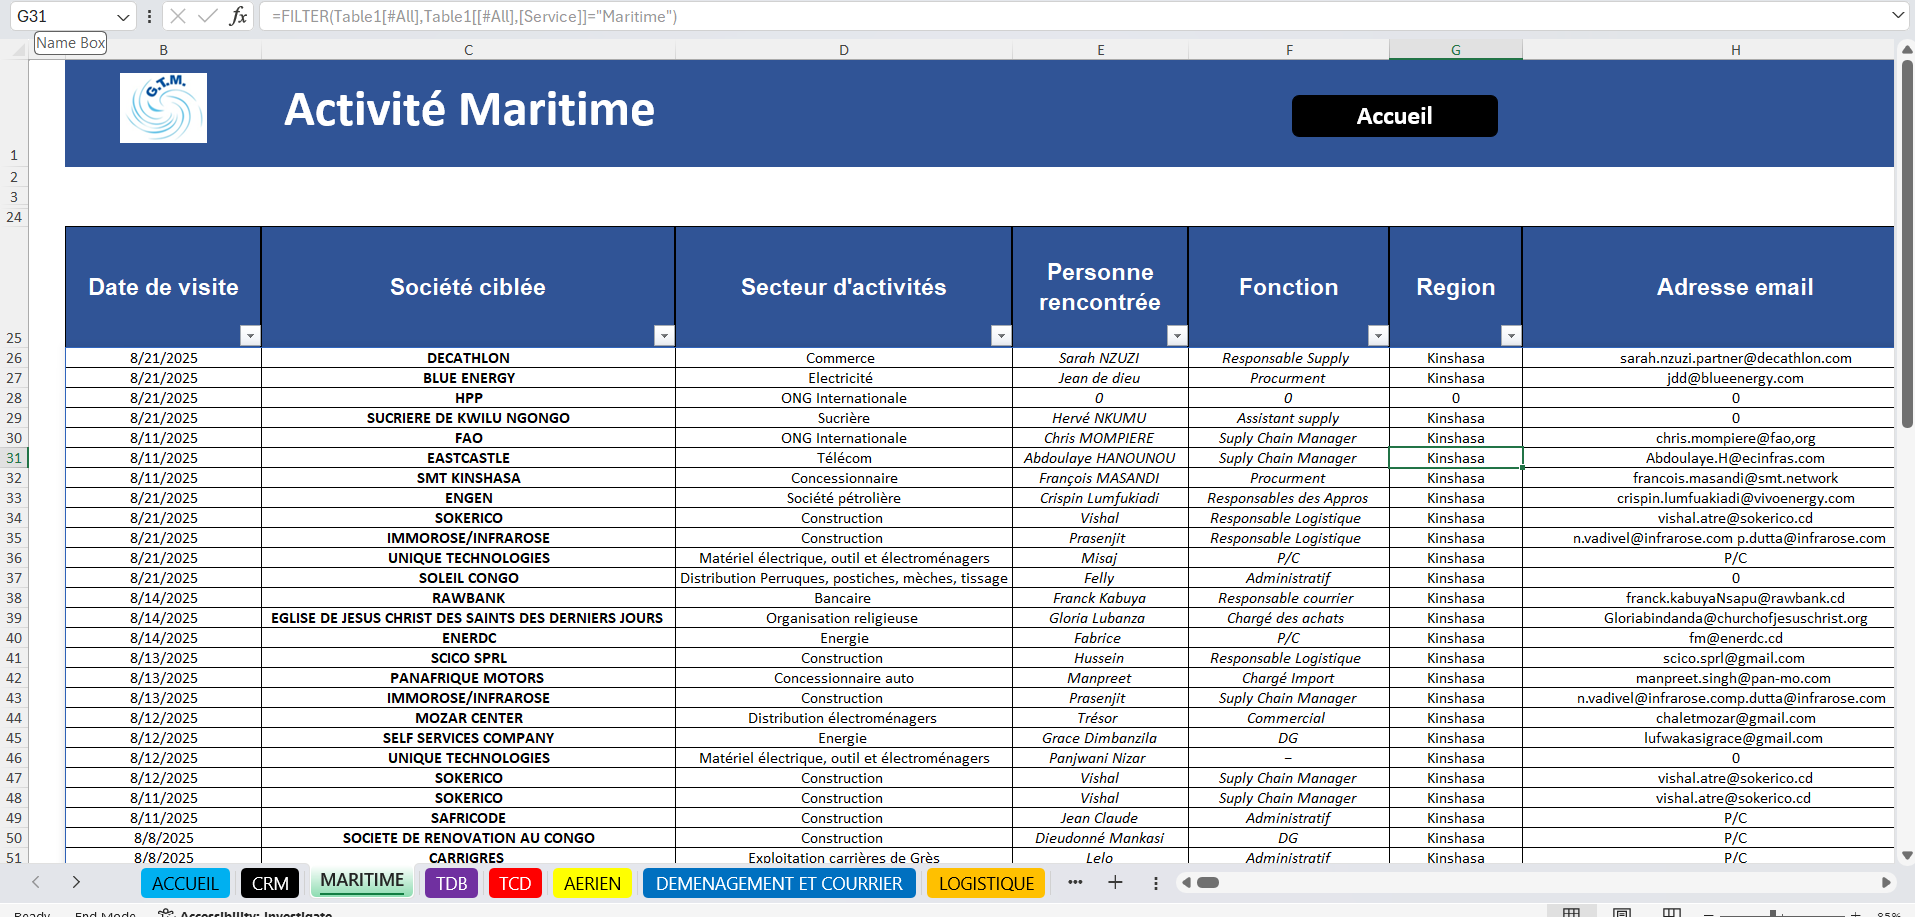The image size is (1915, 917).
Task: Click the Activité Maritime title
Action: coord(469,109)
